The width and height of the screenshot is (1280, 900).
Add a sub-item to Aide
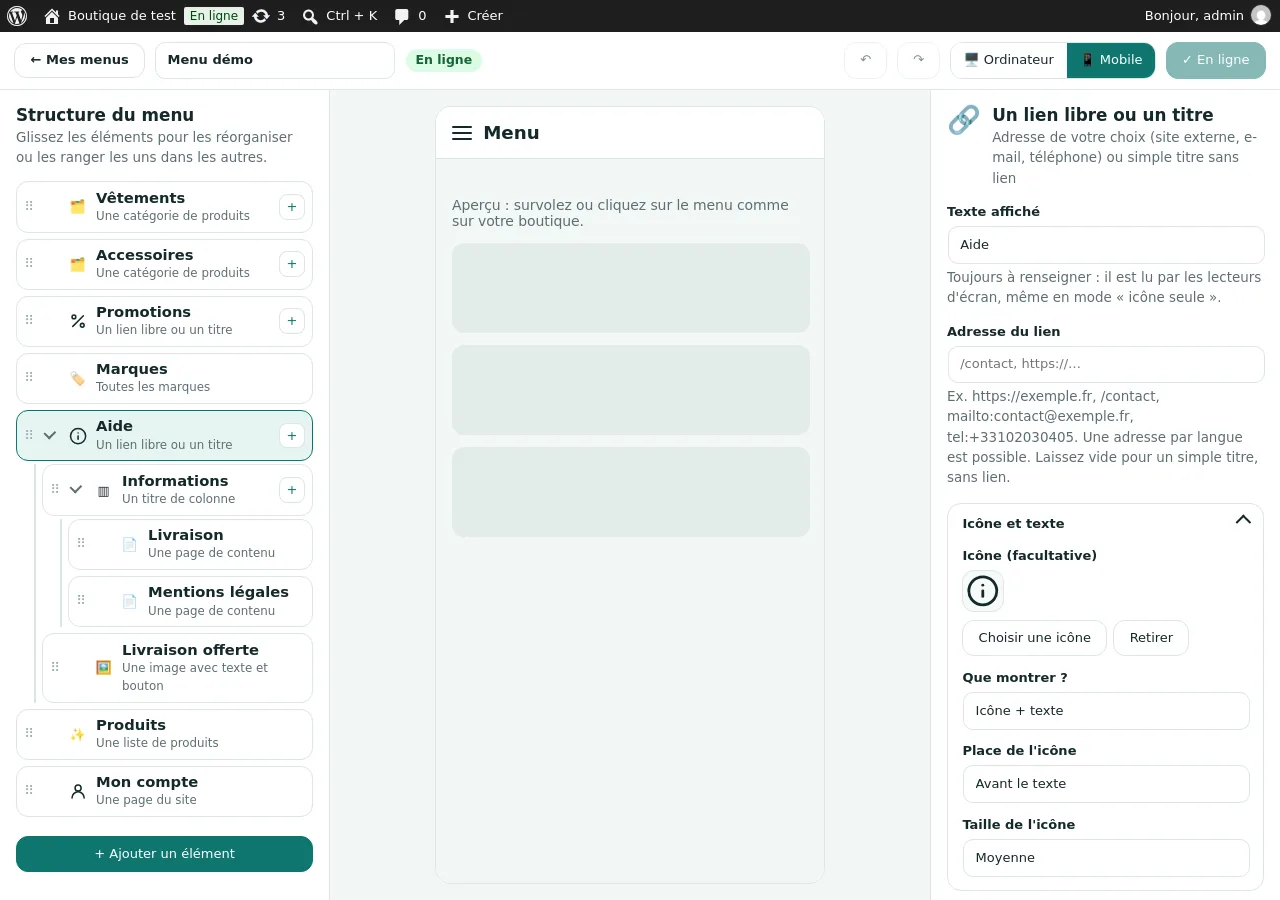pyautogui.click(x=292, y=435)
